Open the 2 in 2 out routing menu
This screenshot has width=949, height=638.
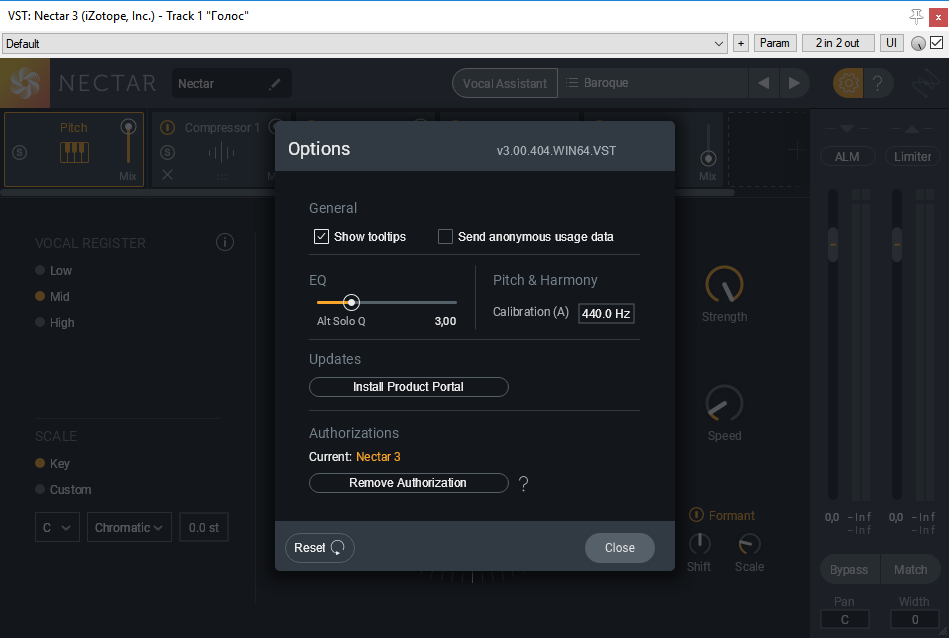pos(837,43)
